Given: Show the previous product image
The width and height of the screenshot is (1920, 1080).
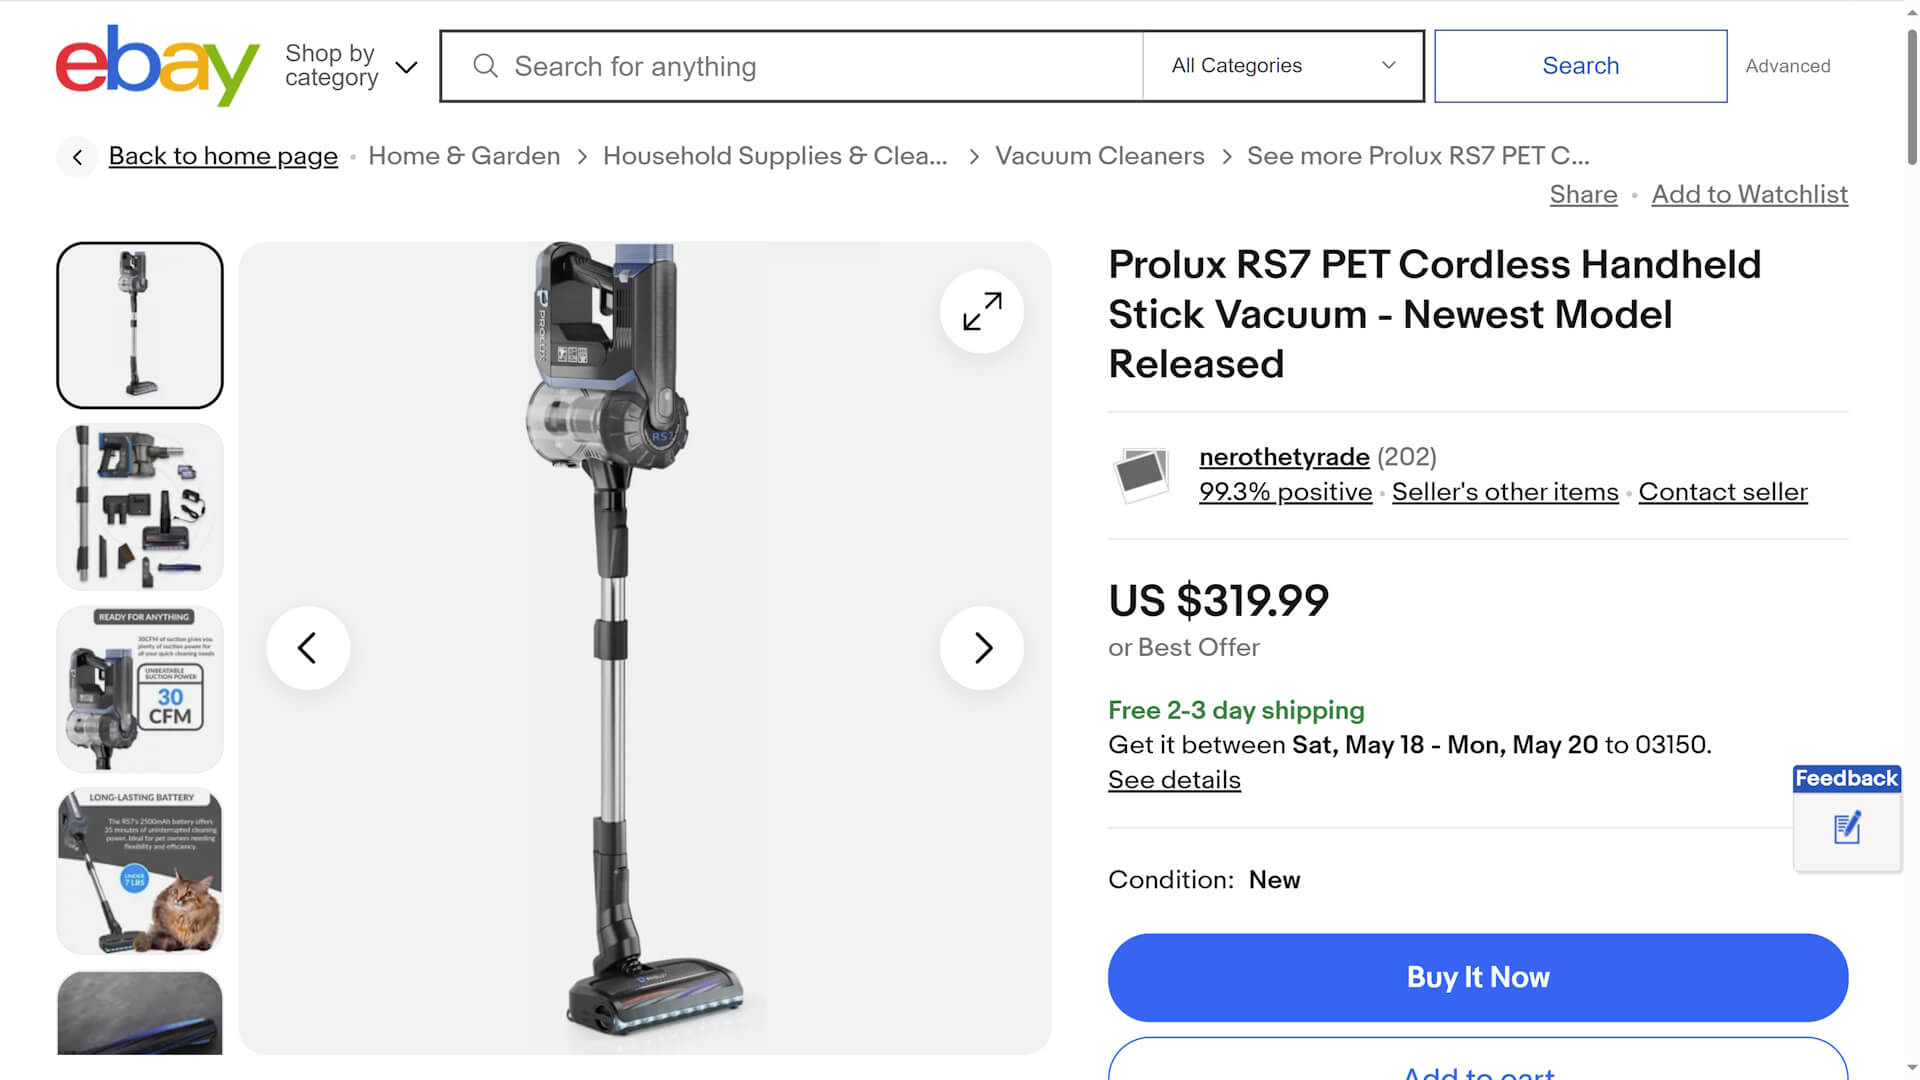Looking at the screenshot, I should (308, 648).
